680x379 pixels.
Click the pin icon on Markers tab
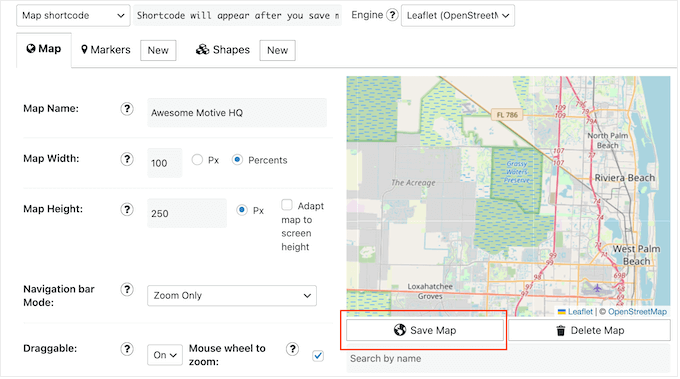click(85, 50)
